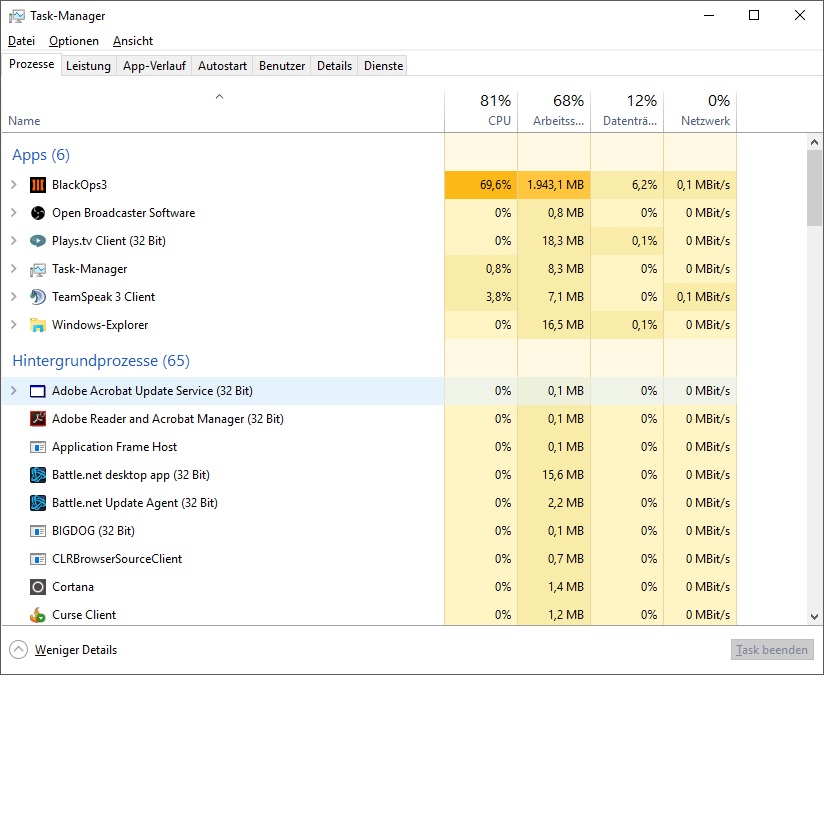The height and width of the screenshot is (827, 824).
Task: Click the Weniger Details arrow circle icon
Action: click(x=18, y=650)
